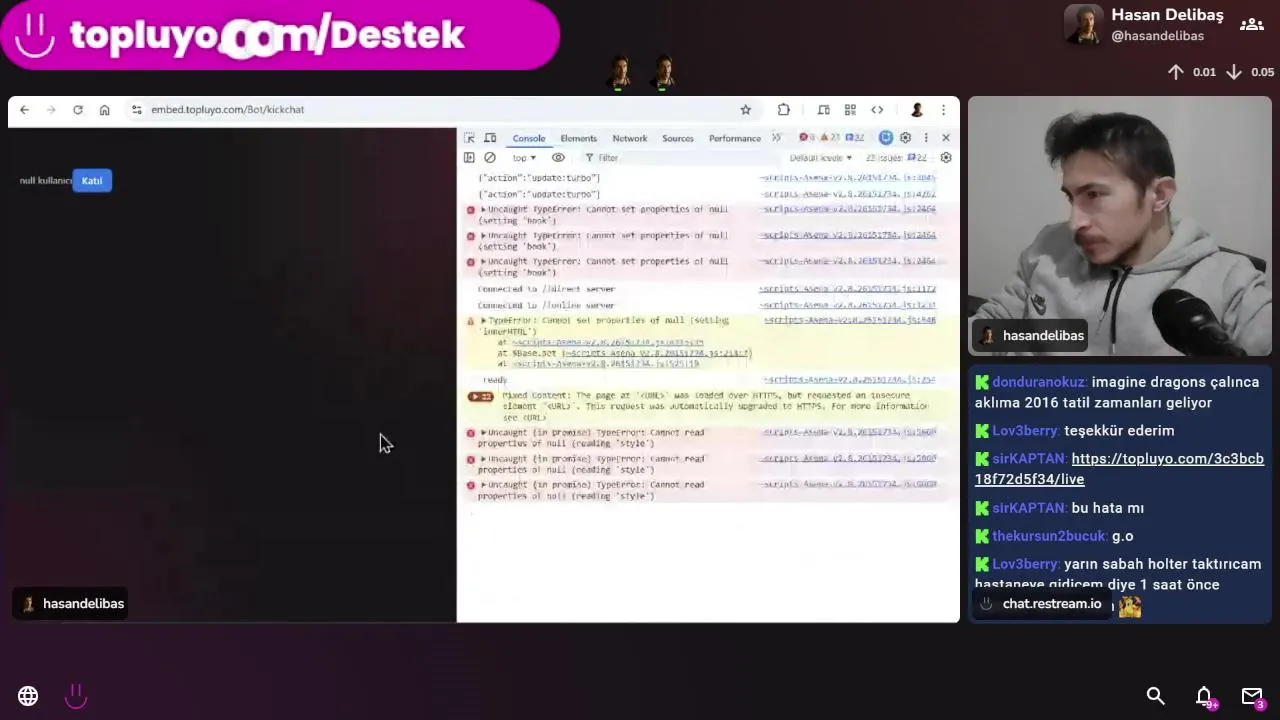
Task: Click the chat.restream.io label
Action: click(1040, 604)
